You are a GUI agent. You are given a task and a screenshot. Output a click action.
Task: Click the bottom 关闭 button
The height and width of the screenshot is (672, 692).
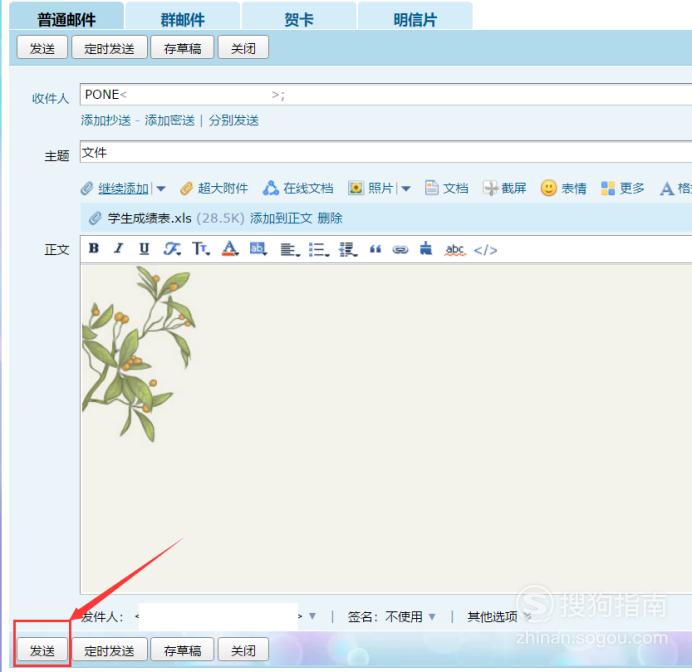point(243,649)
